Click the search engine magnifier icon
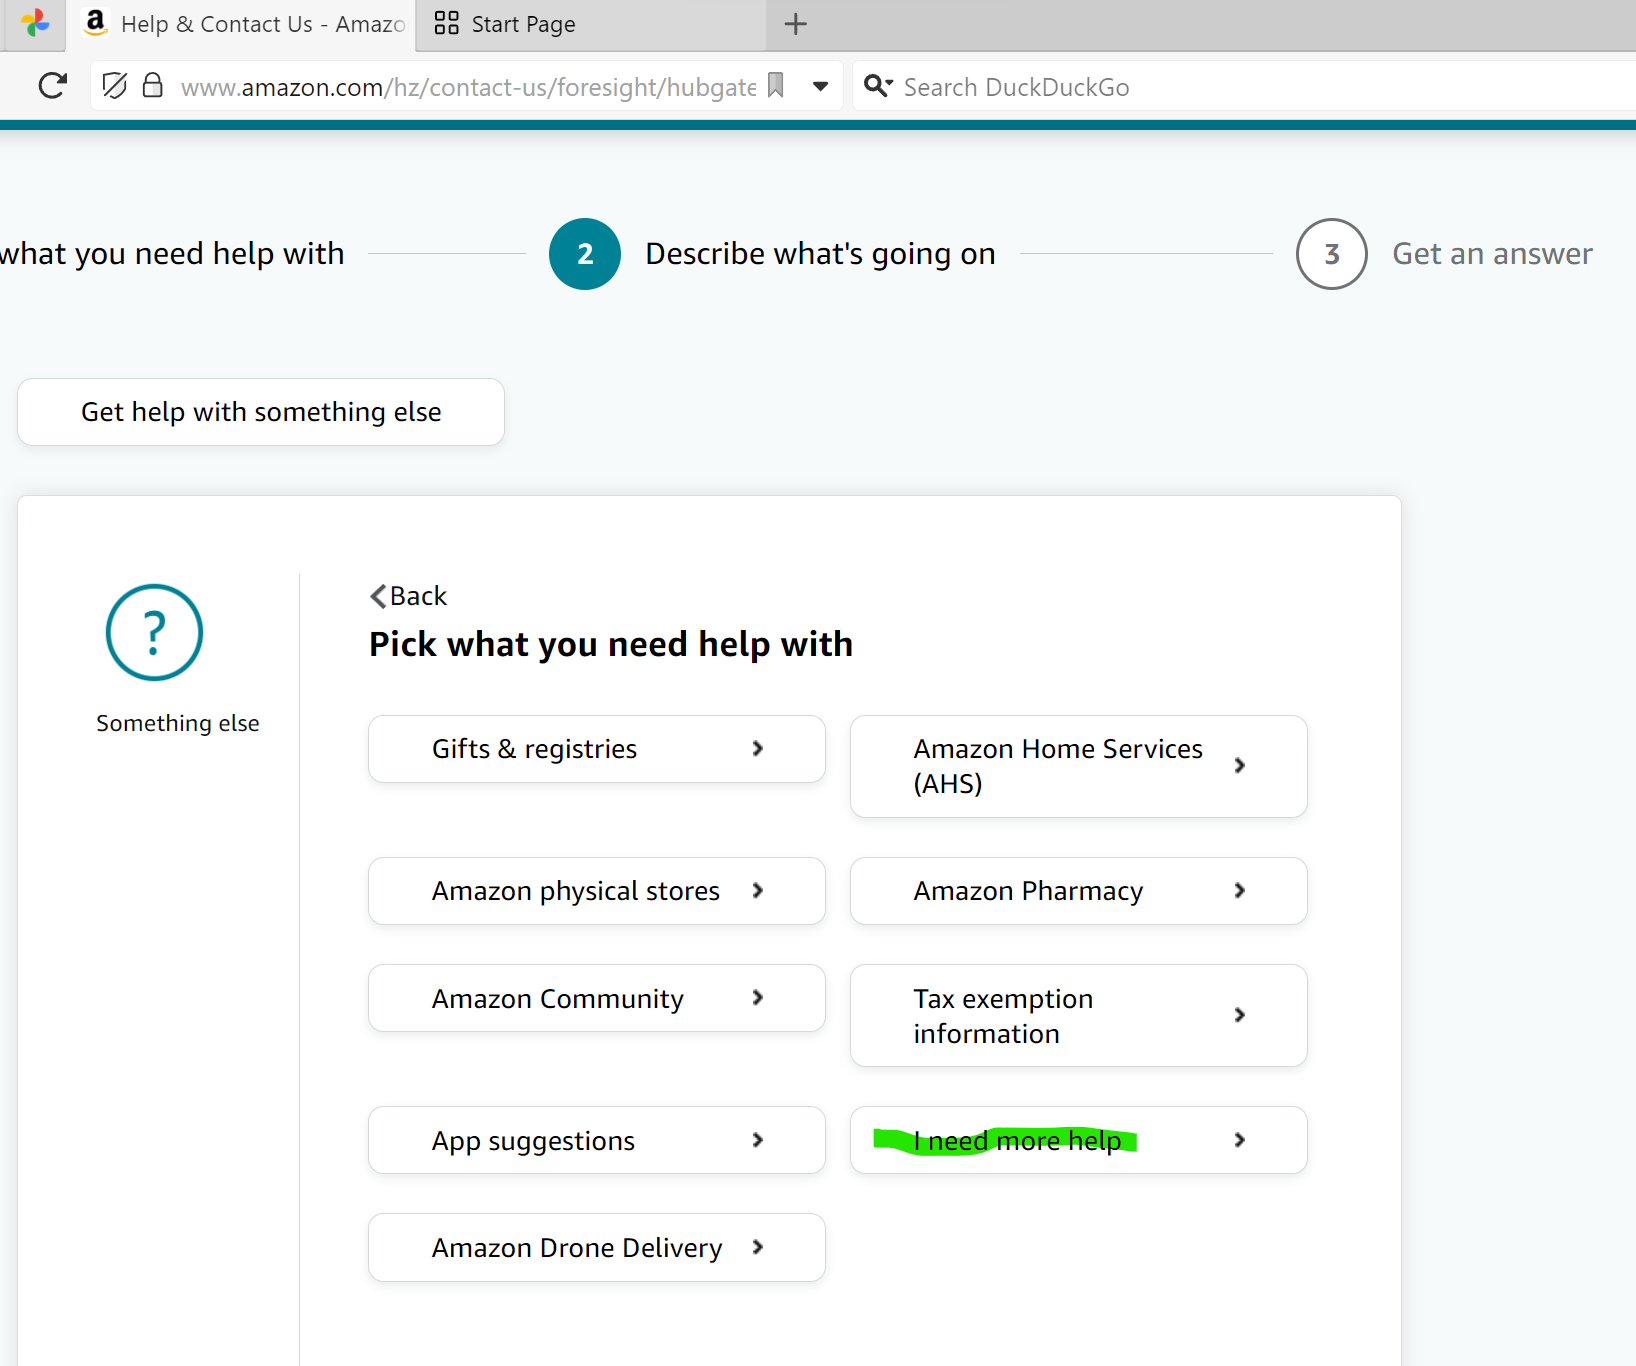Viewport: 1636px width, 1366px height. tap(878, 86)
